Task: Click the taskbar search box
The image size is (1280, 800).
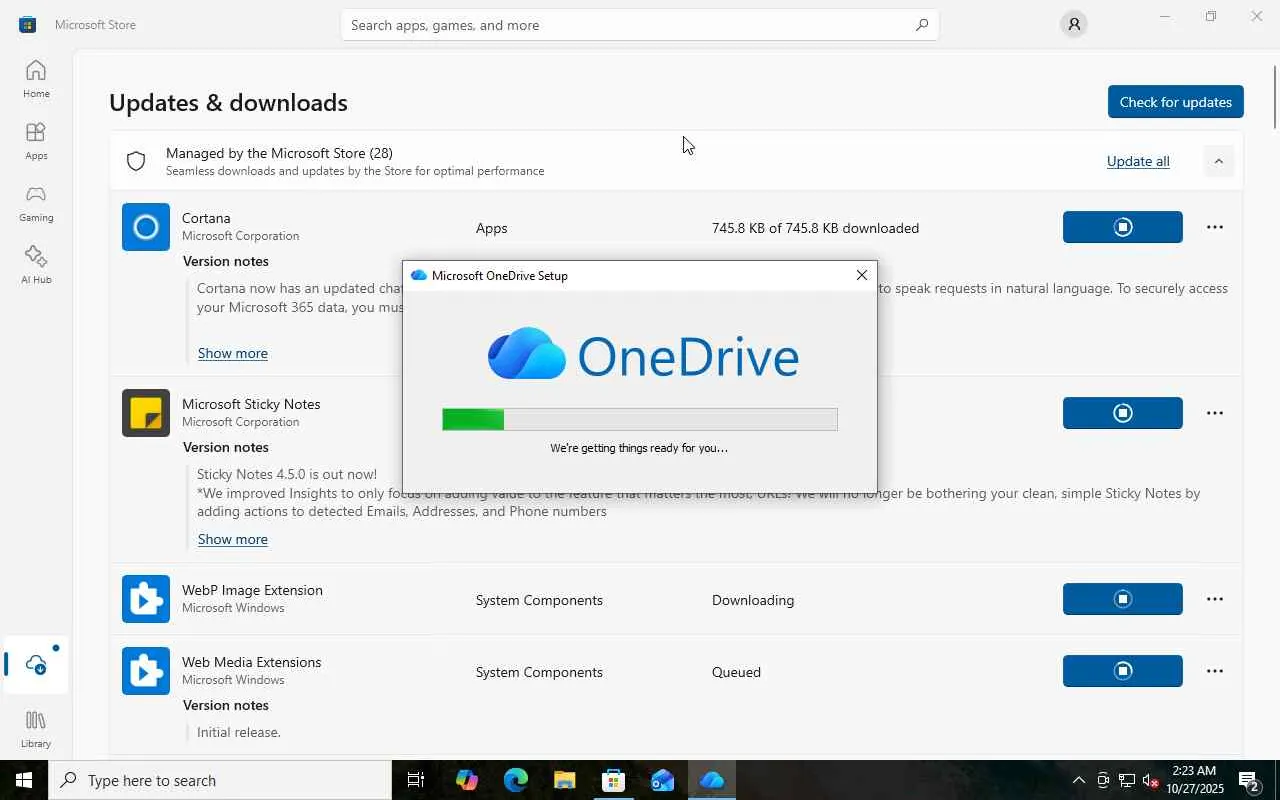Action: click(220, 780)
